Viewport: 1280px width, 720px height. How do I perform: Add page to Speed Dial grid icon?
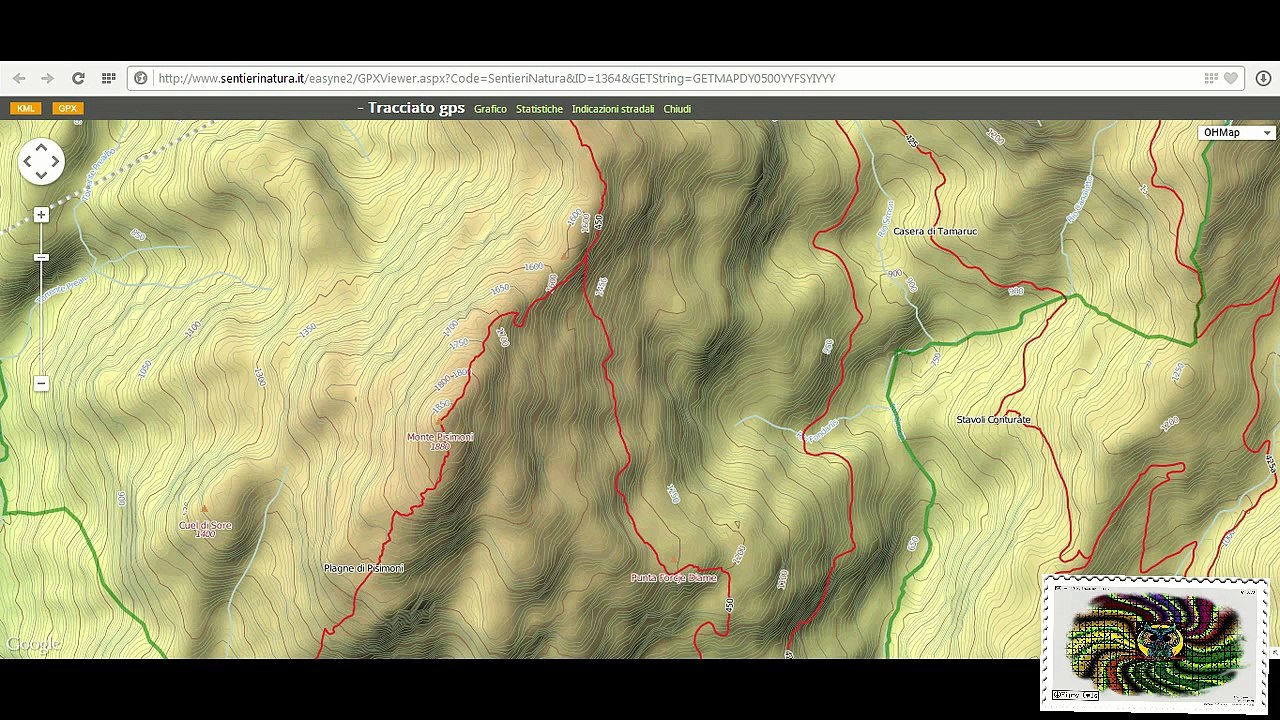(x=1211, y=78)
